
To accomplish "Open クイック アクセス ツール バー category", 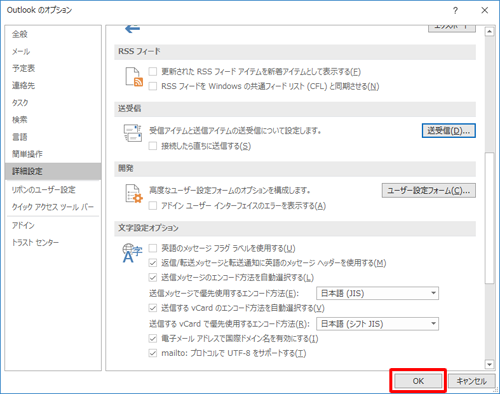I will (53, 207).
